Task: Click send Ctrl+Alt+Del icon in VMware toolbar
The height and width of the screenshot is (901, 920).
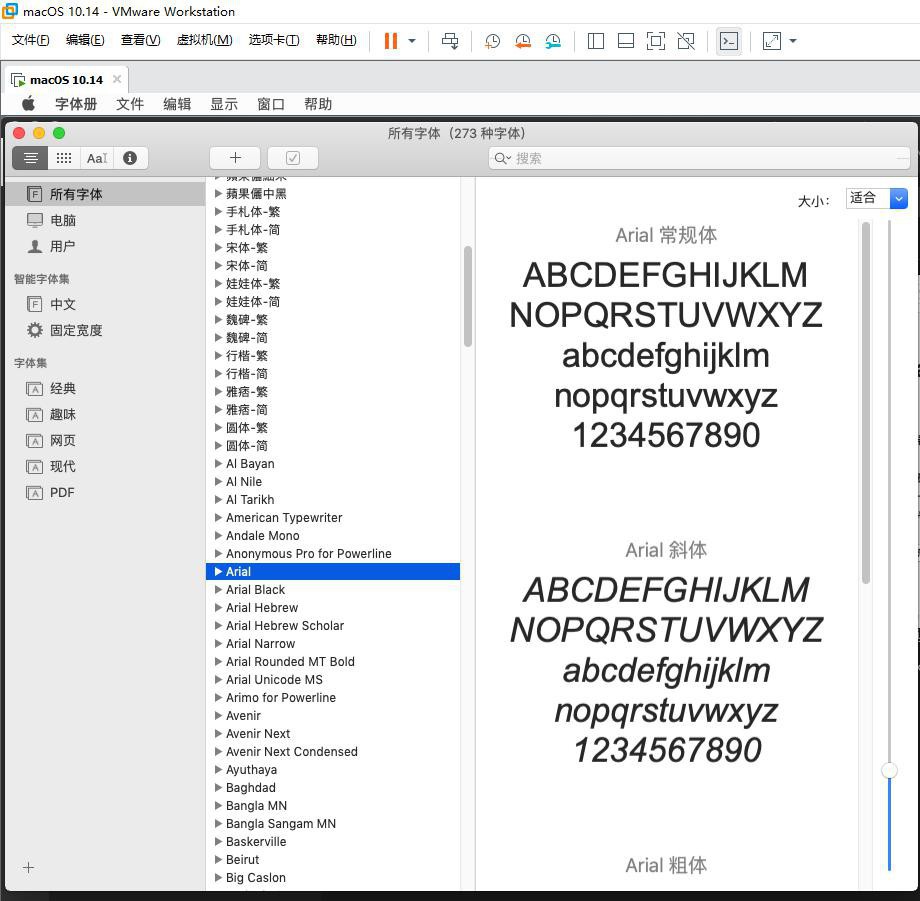Action: coord(450,40)
